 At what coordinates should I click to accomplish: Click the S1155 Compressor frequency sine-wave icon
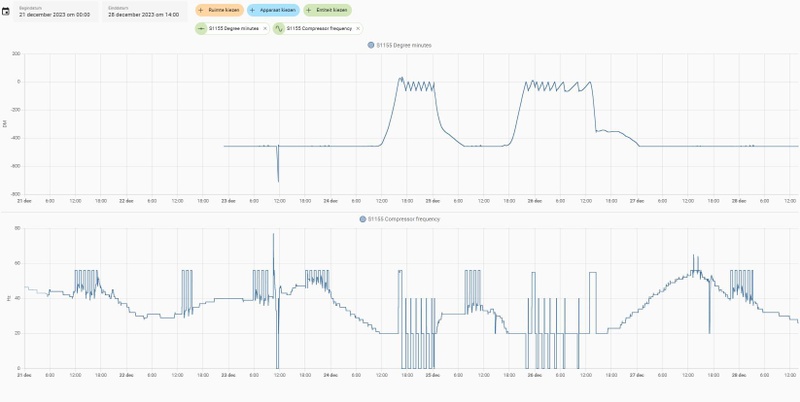pos(279,29)
